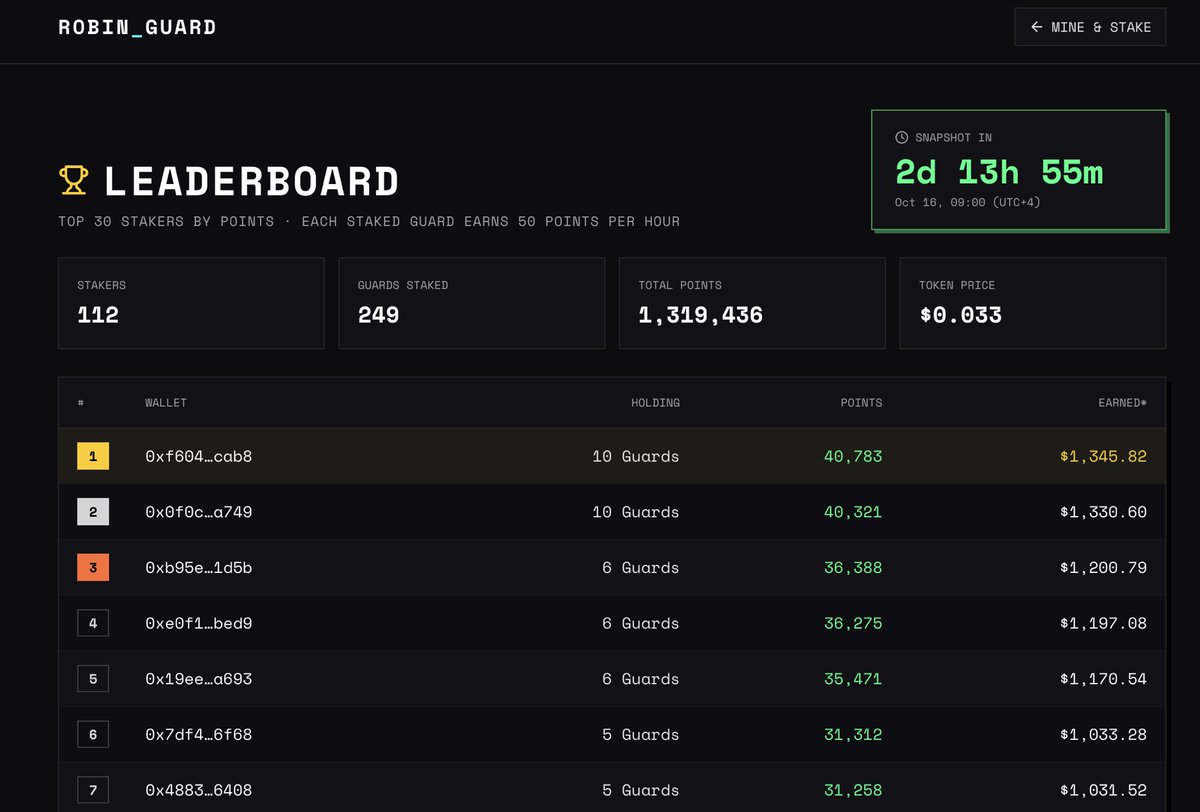Click the rank 5 badge

[93, 679]
